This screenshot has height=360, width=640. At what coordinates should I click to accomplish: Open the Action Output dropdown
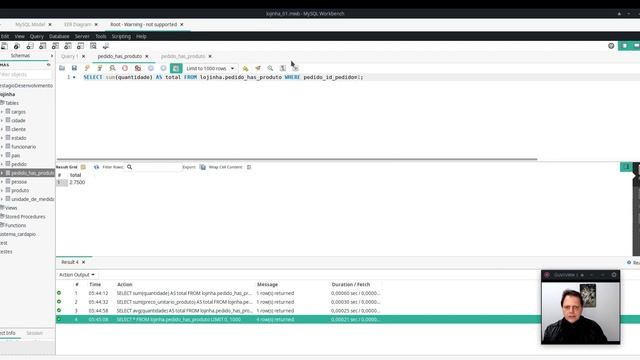coord(77,275)
